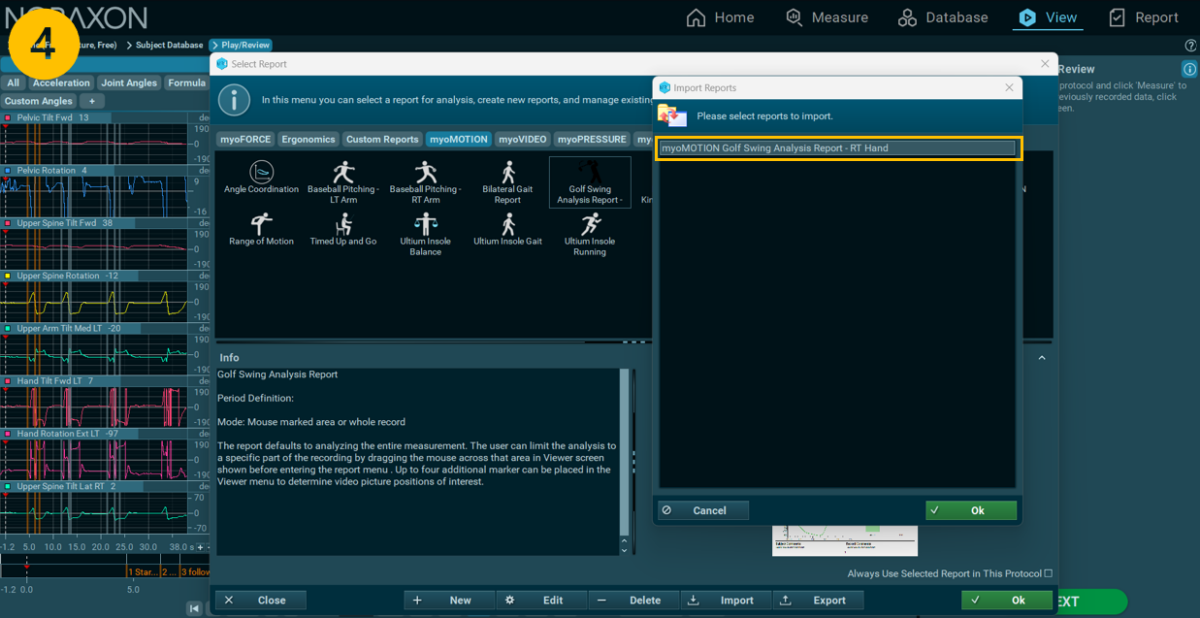
Task: Open the Database section
Action: pos(942,17)
